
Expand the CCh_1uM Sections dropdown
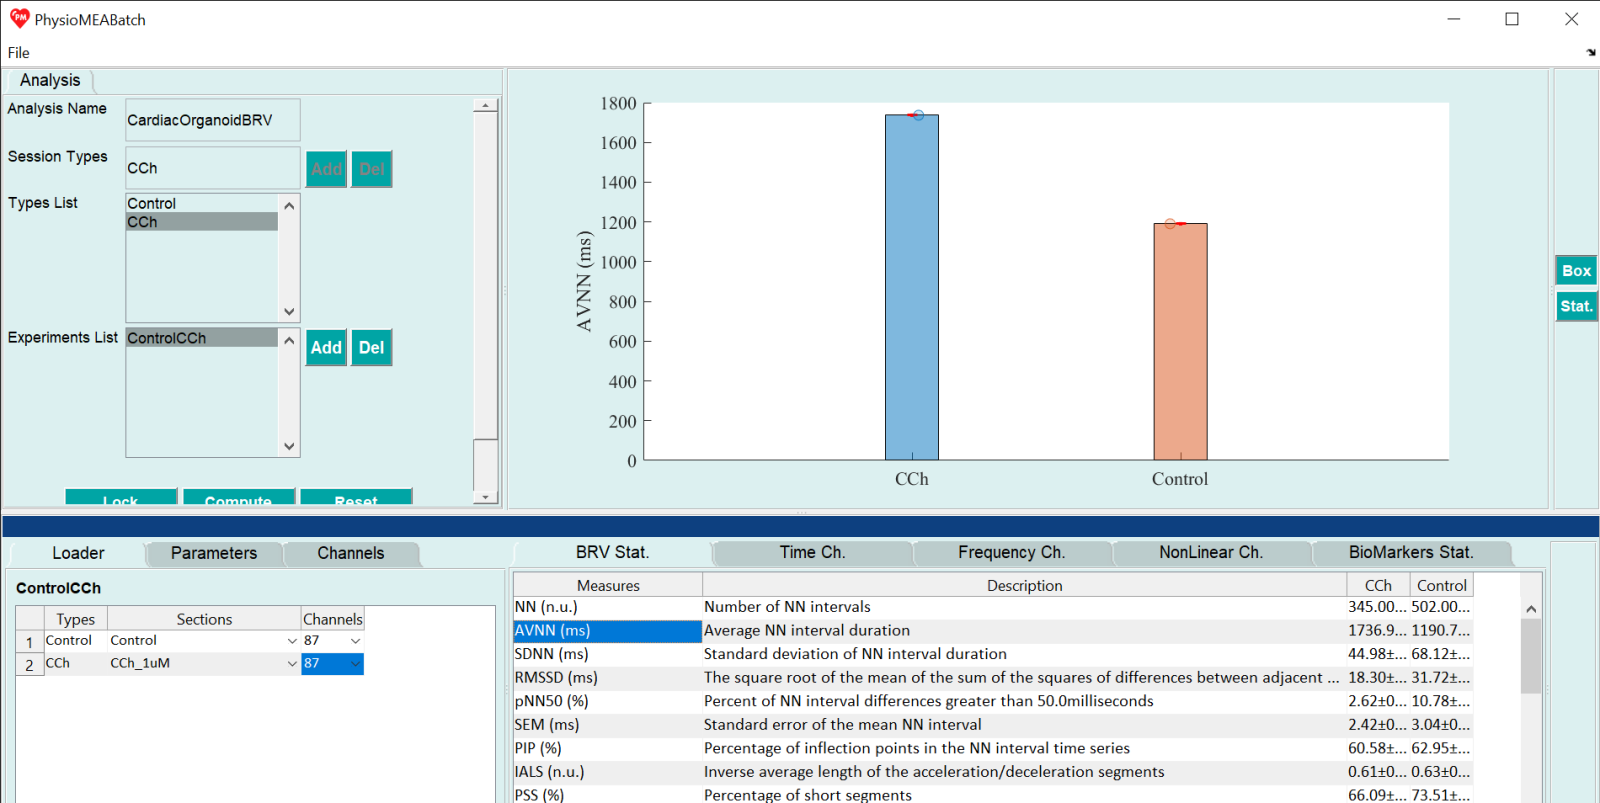pyautogui.click(x=292, y=664)
